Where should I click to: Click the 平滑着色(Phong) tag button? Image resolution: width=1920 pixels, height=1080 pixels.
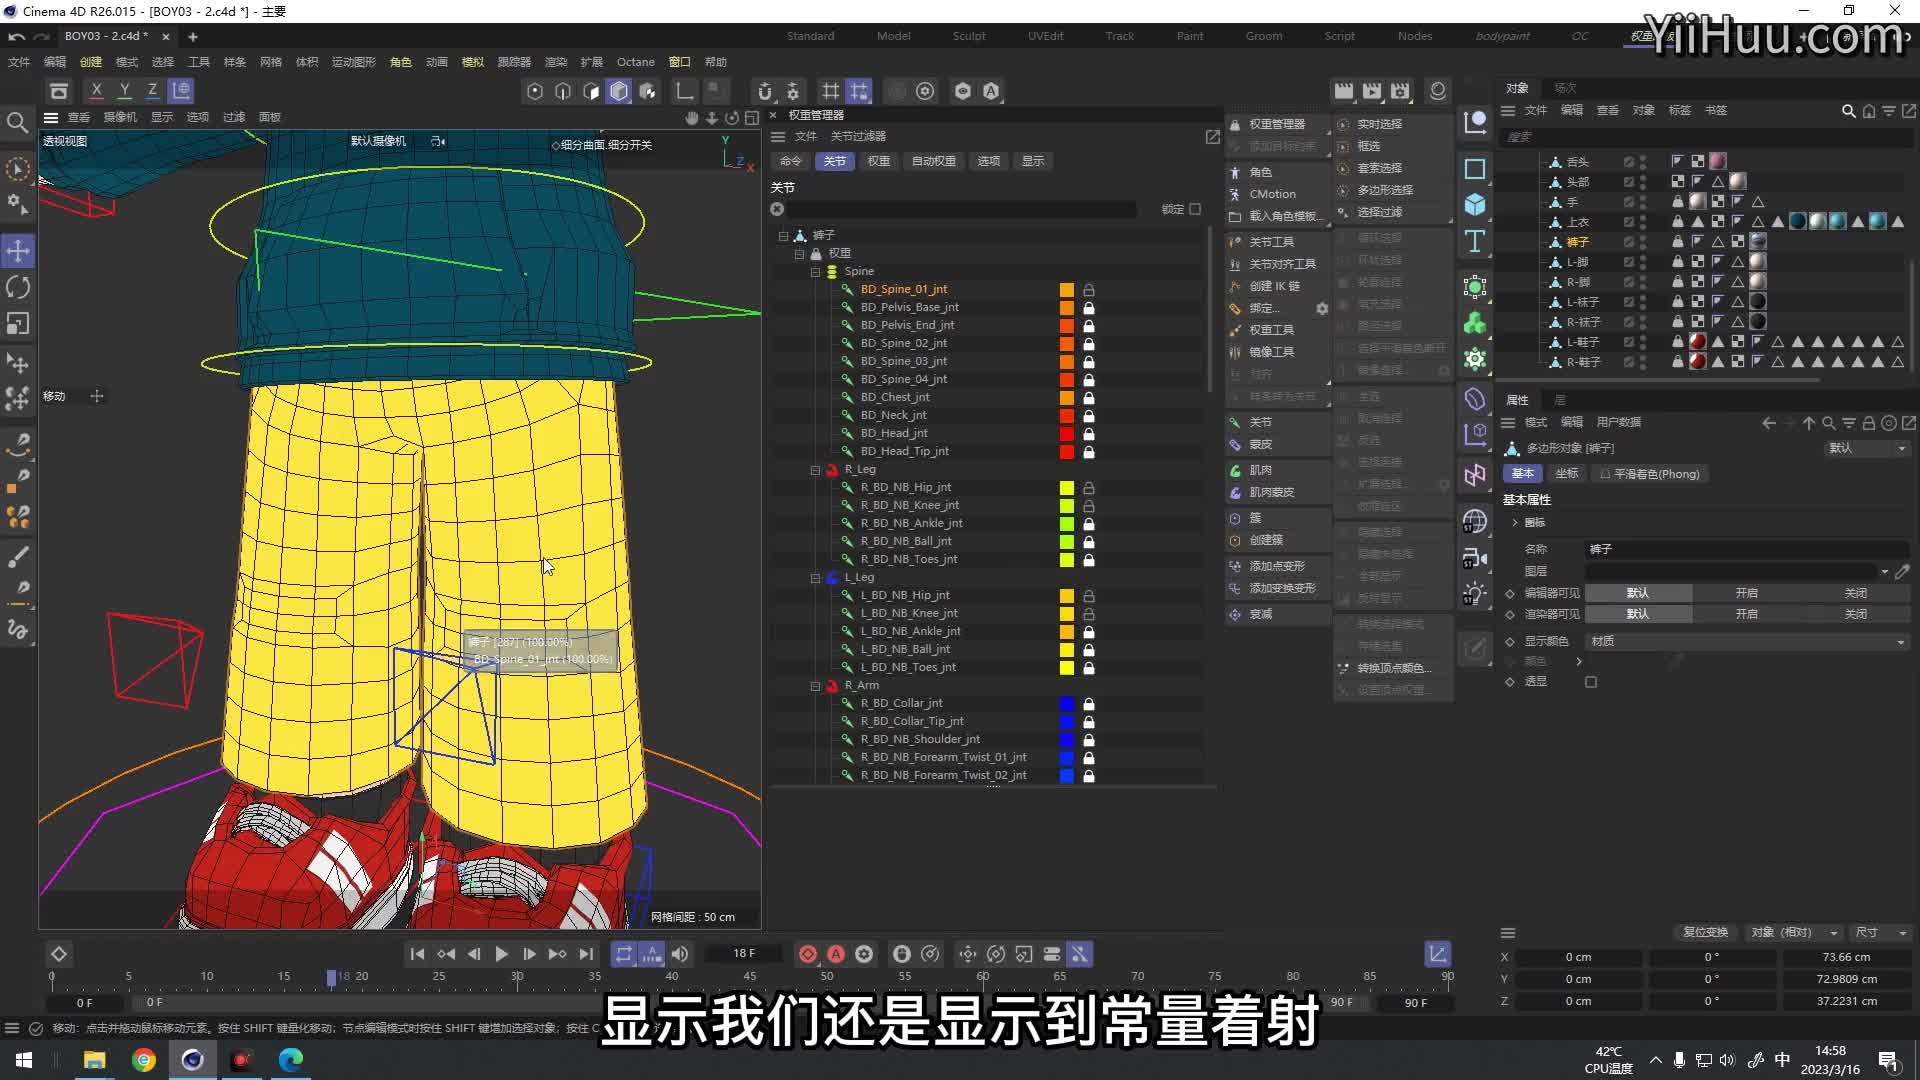[x=1649, y=474]
